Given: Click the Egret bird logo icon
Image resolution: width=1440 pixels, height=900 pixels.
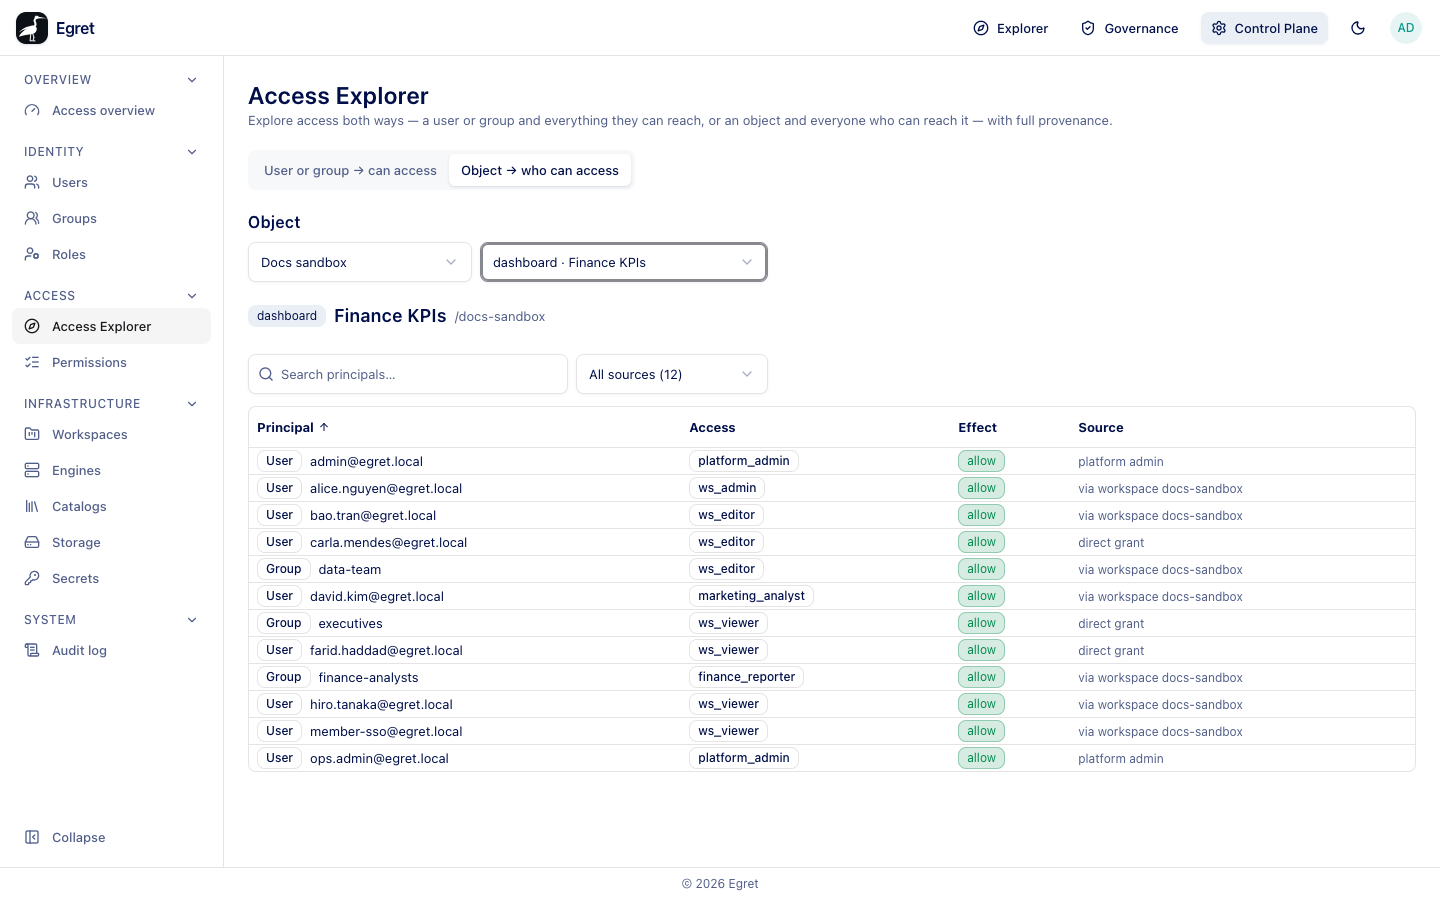Looking at the screenshot, I should point(32,28).
